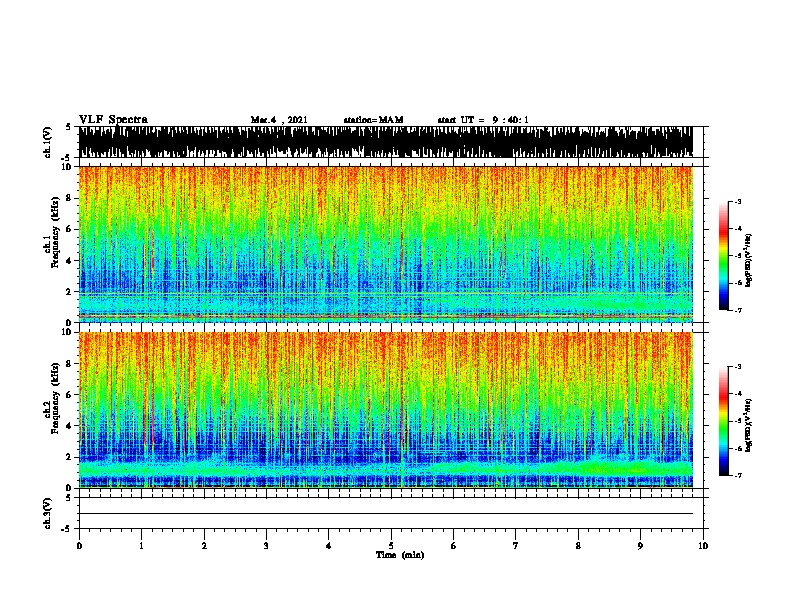792x612 pixels.
Task: Click the "2" kHz tick of ch.2 spectrogram
Action: 71,457
